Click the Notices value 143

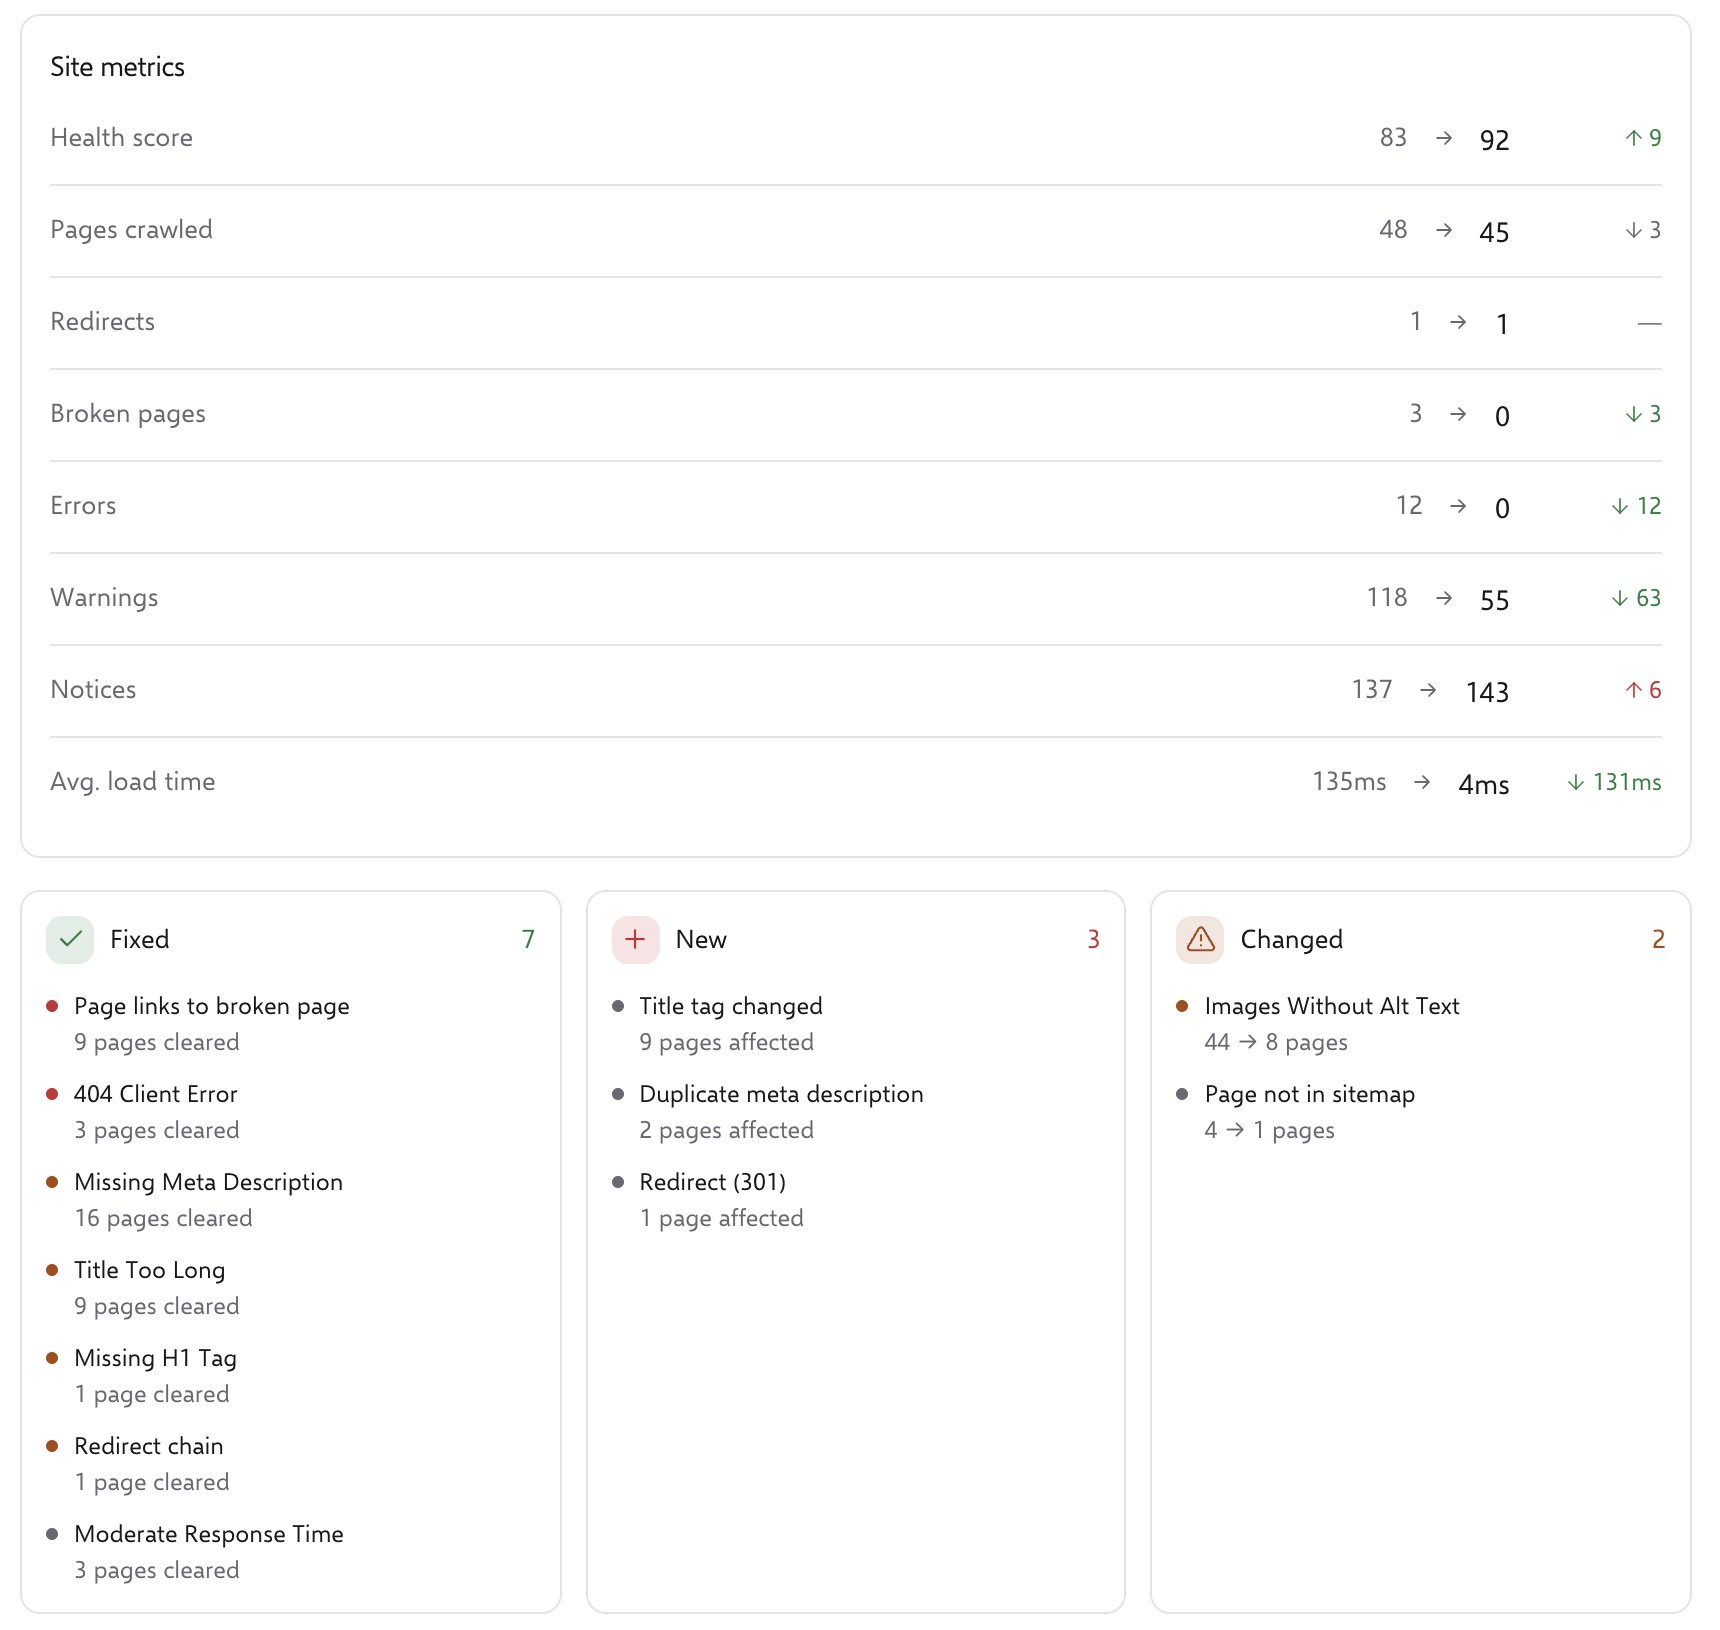(1487, 692)
